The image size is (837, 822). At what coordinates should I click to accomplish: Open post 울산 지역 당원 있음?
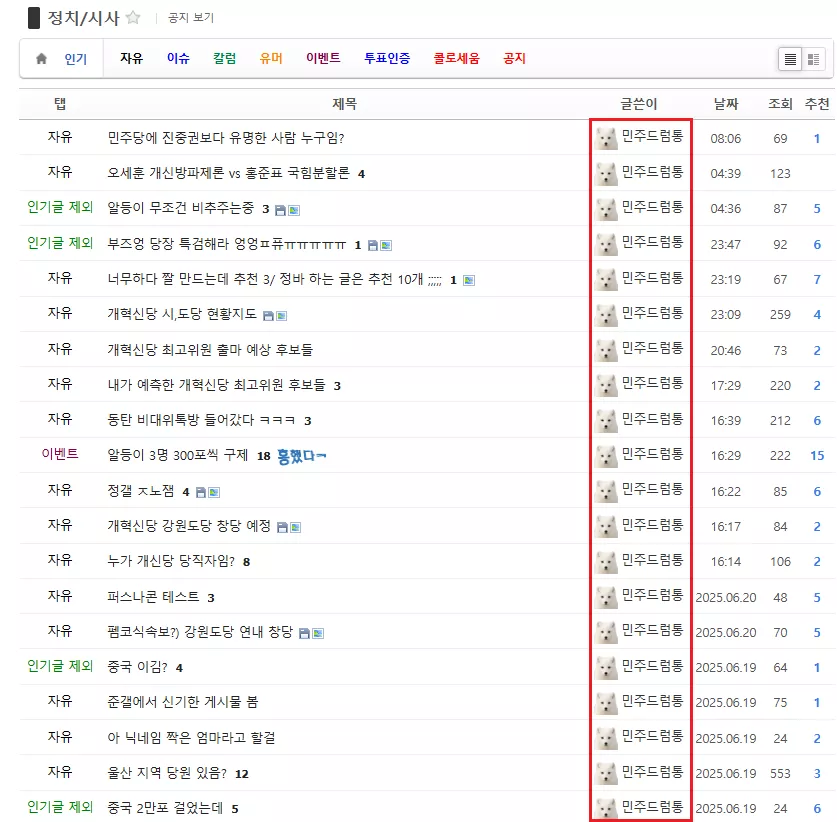[167, 773]
